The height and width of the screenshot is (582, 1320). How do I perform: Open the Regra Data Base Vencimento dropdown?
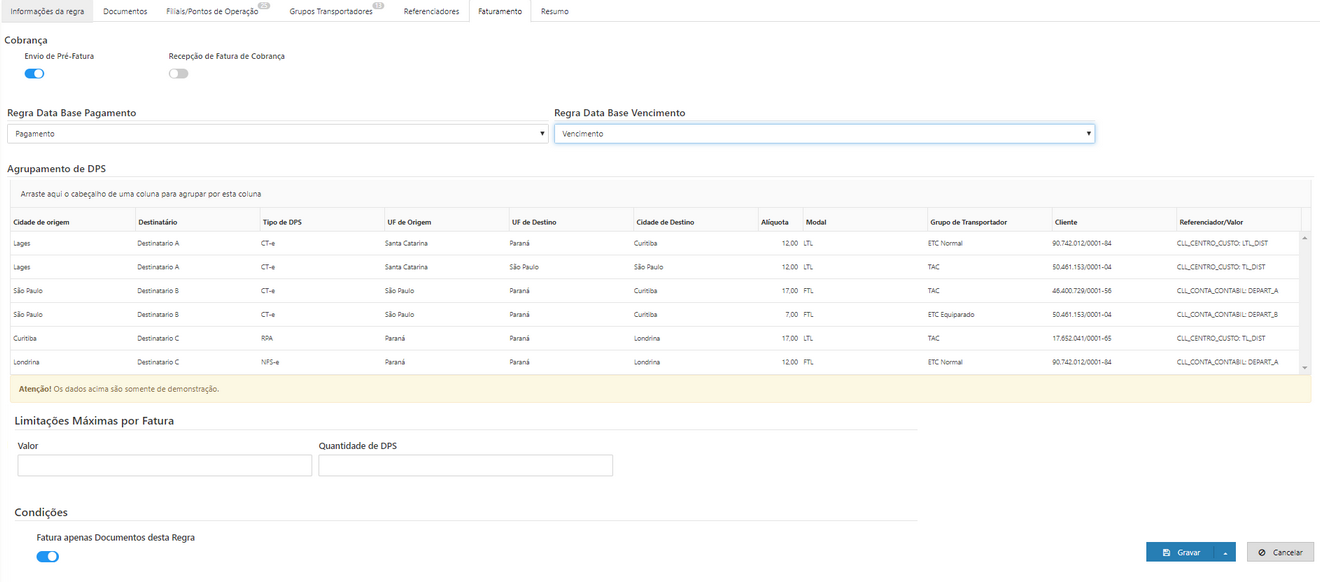click(824, 134)
